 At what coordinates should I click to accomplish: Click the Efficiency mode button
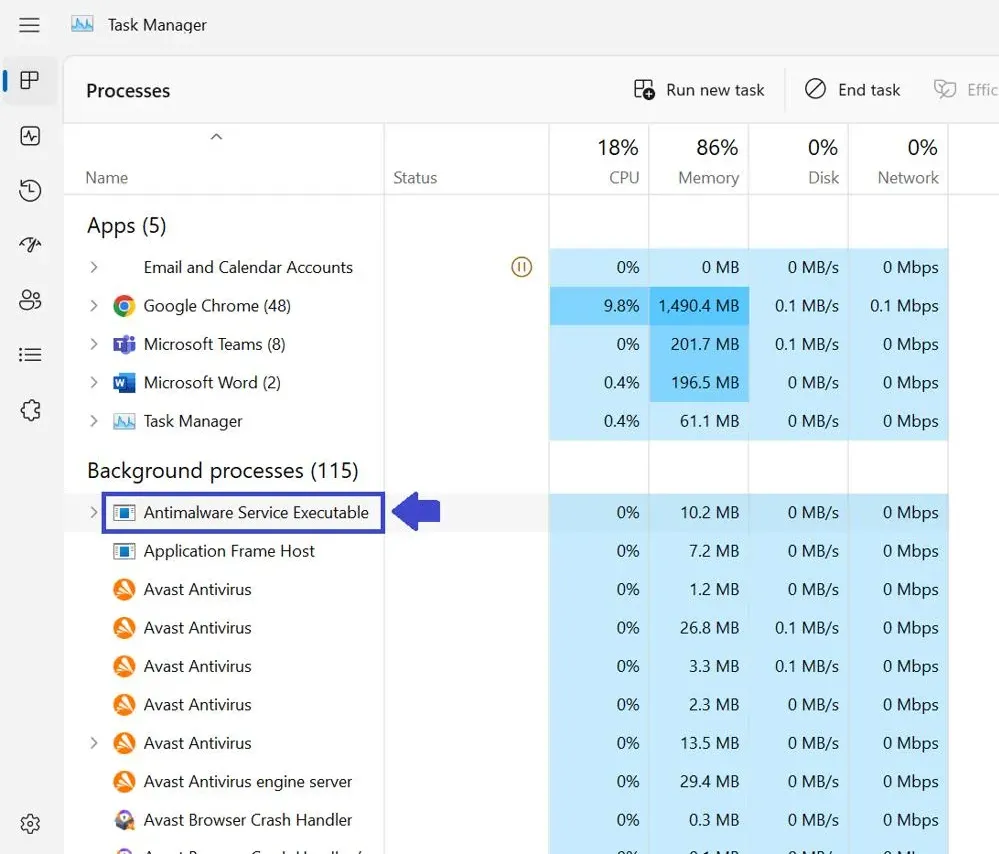point(965,90)
